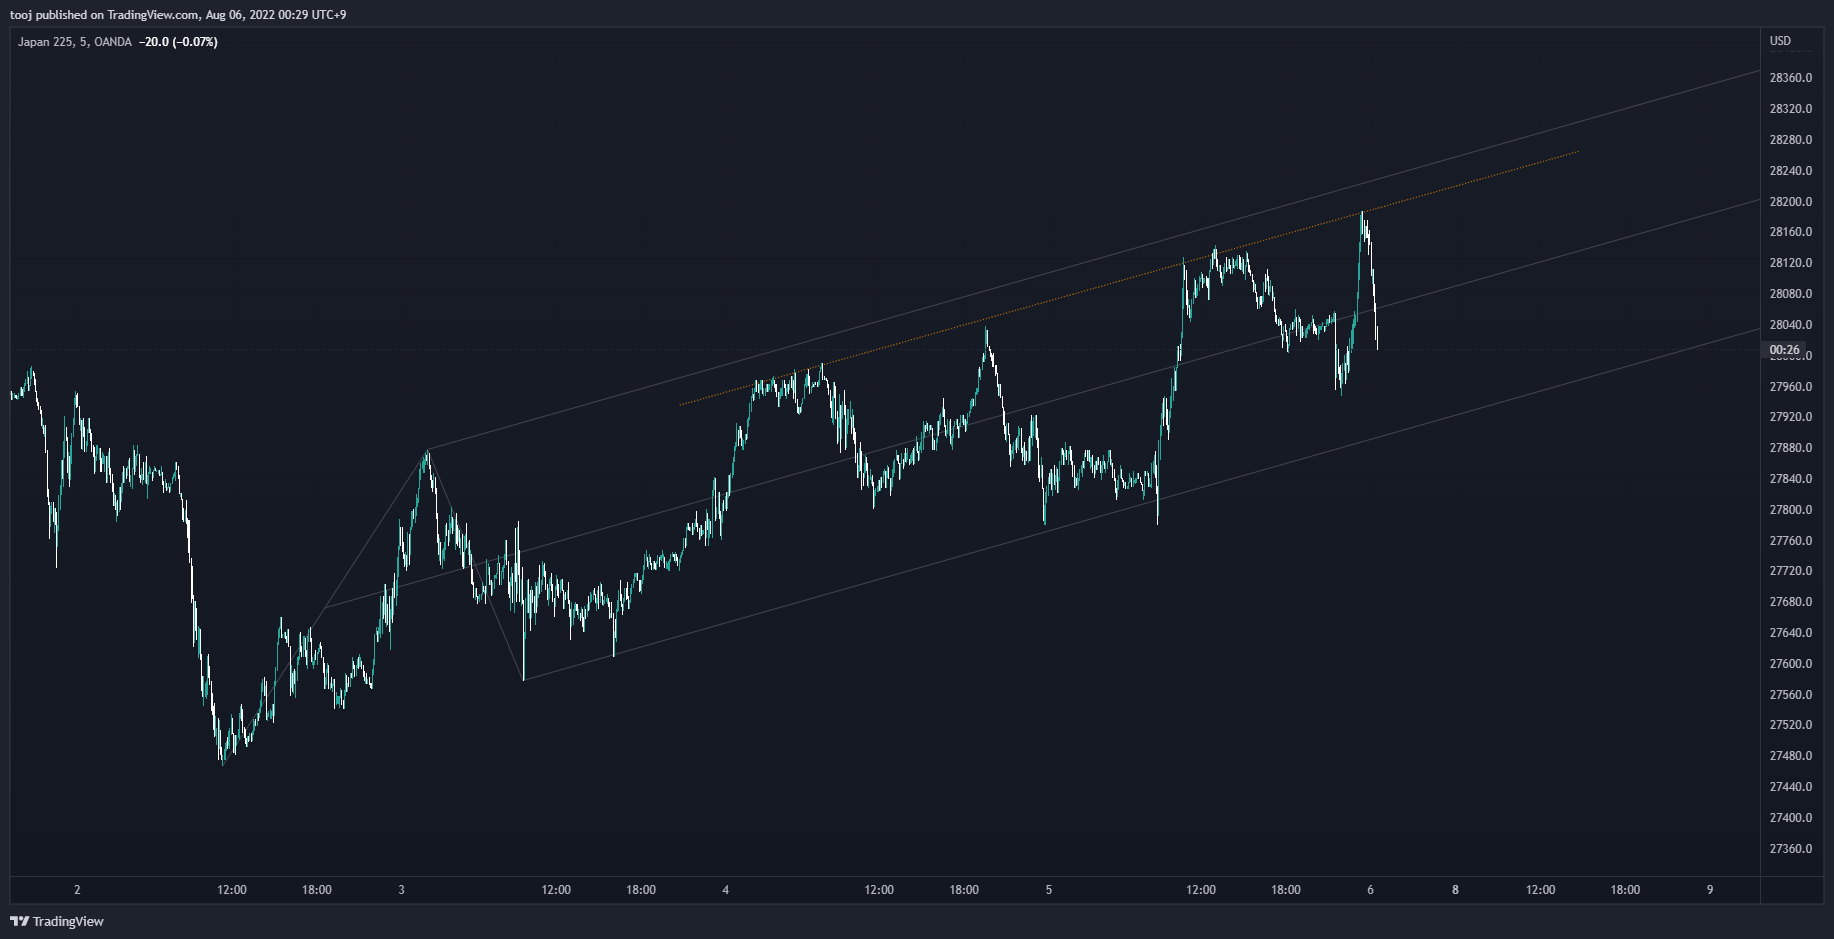This screenshot has width=1834, height=939.
Task: Click the 18:00 time label between dates 3 and 4
Action: pos(641,890)
